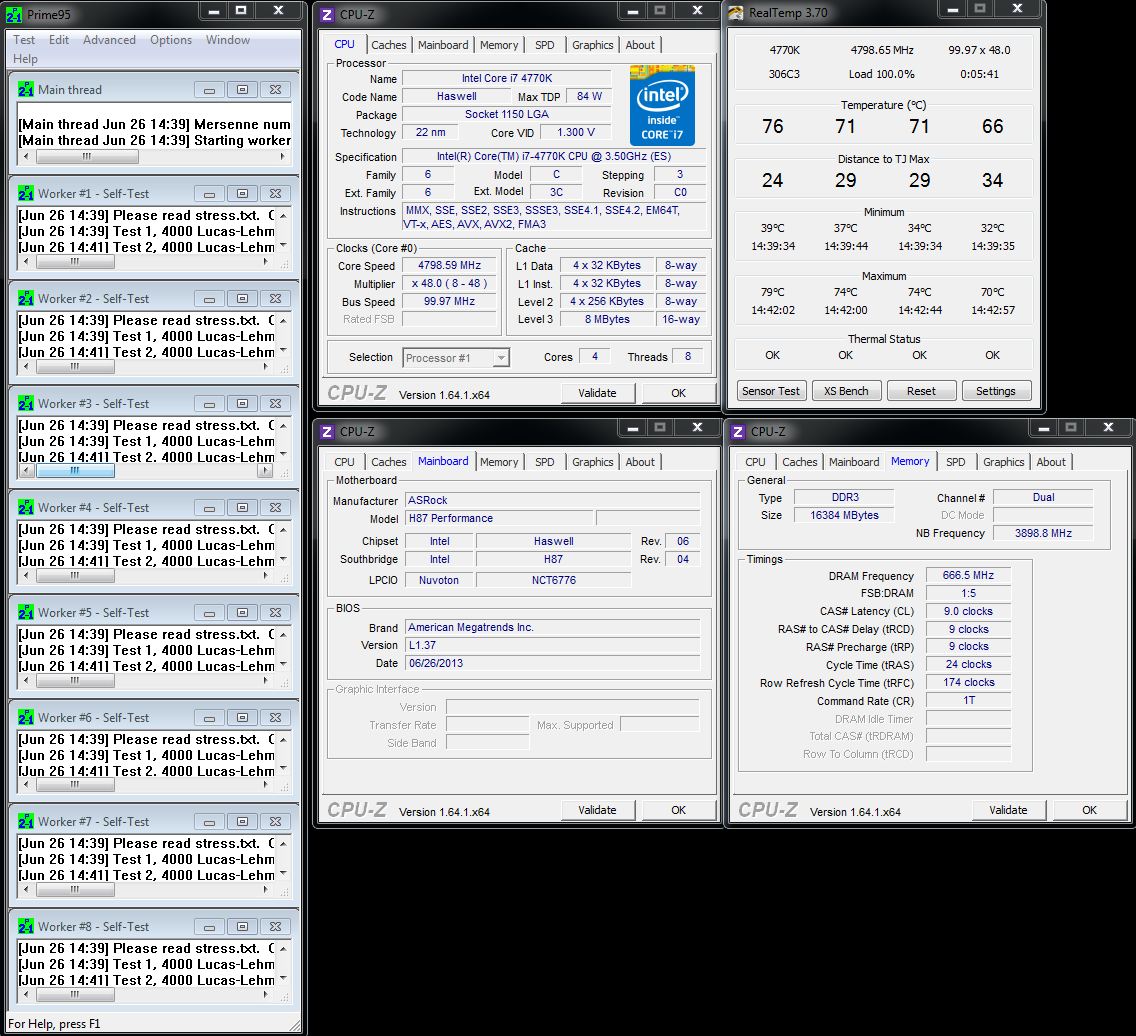Click the Worker #1 window icon

point(25,193)
